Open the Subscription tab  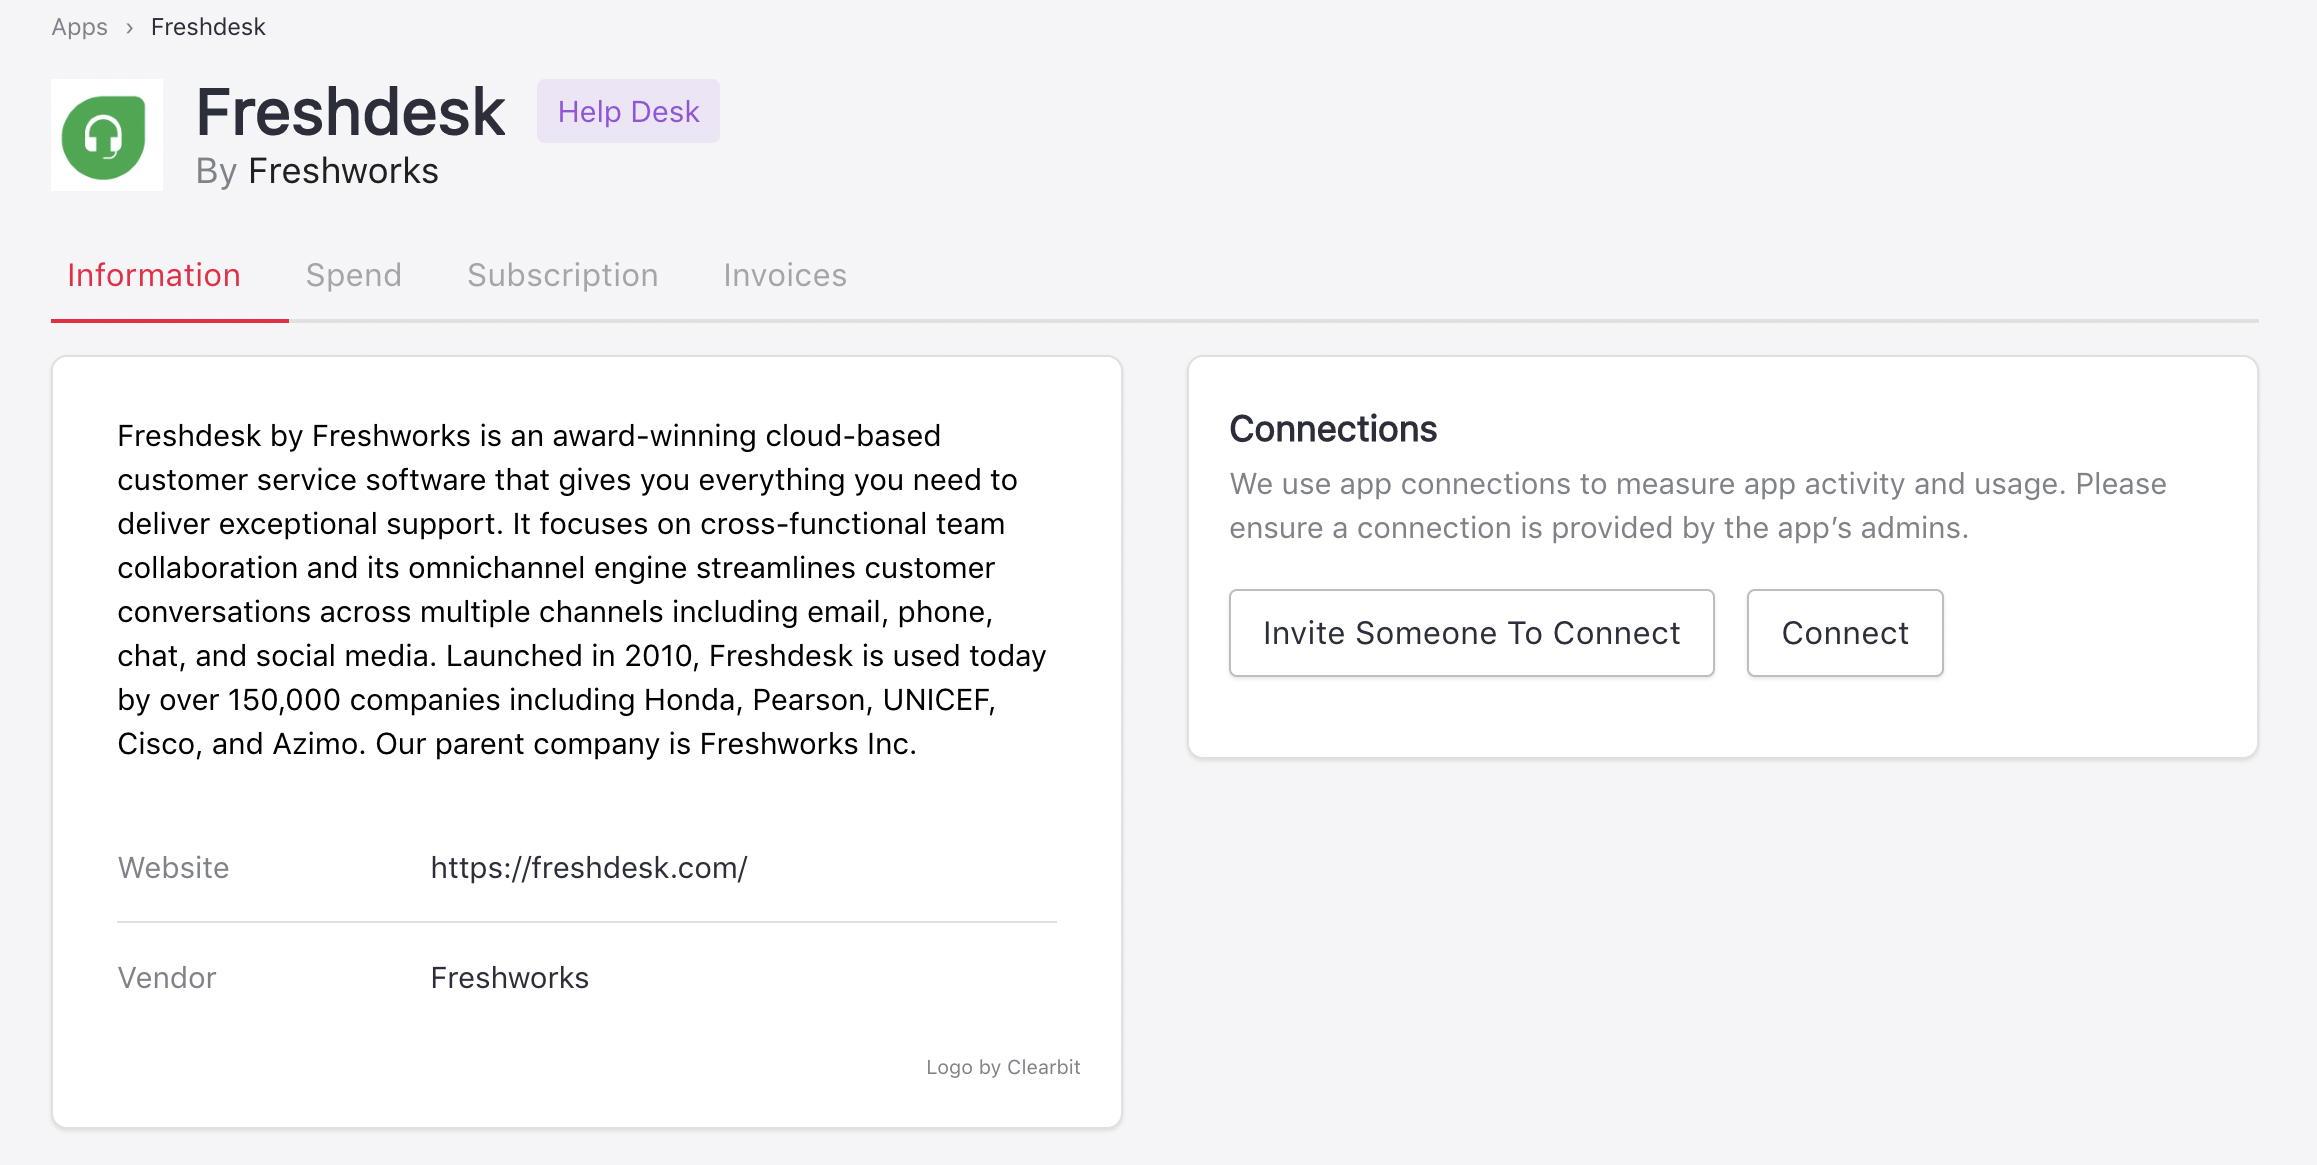[562, 275]
